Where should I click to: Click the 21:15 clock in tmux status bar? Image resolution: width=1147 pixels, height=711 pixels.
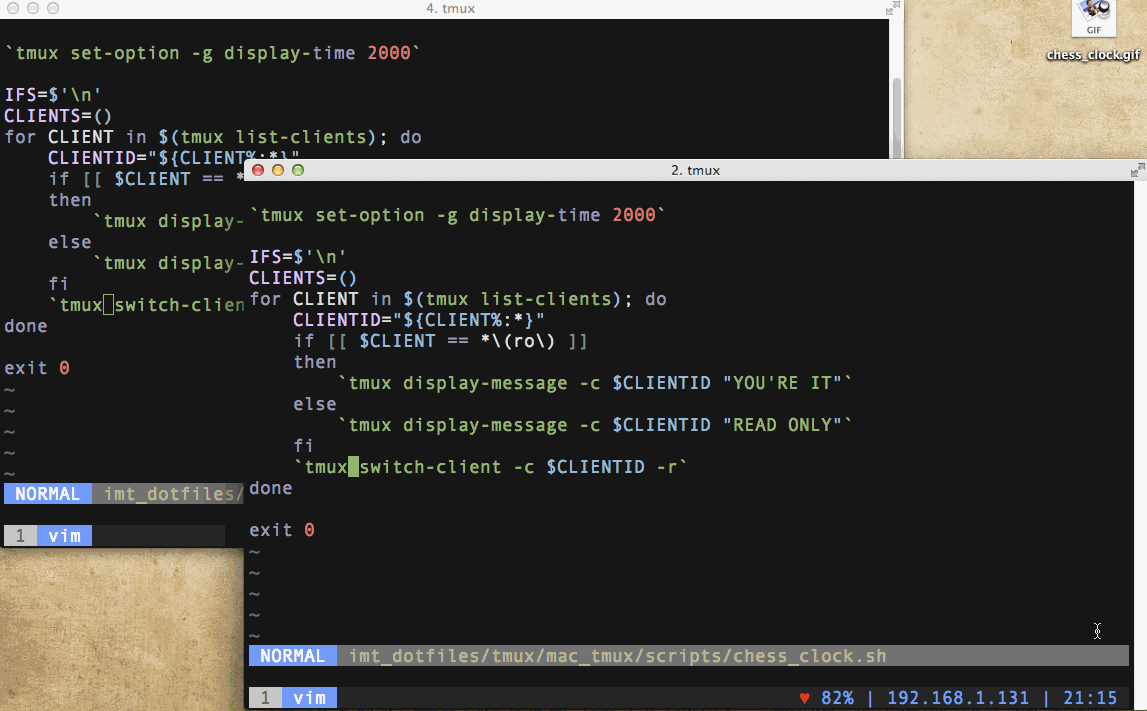pyautogui.click(x=1090, y=698)
